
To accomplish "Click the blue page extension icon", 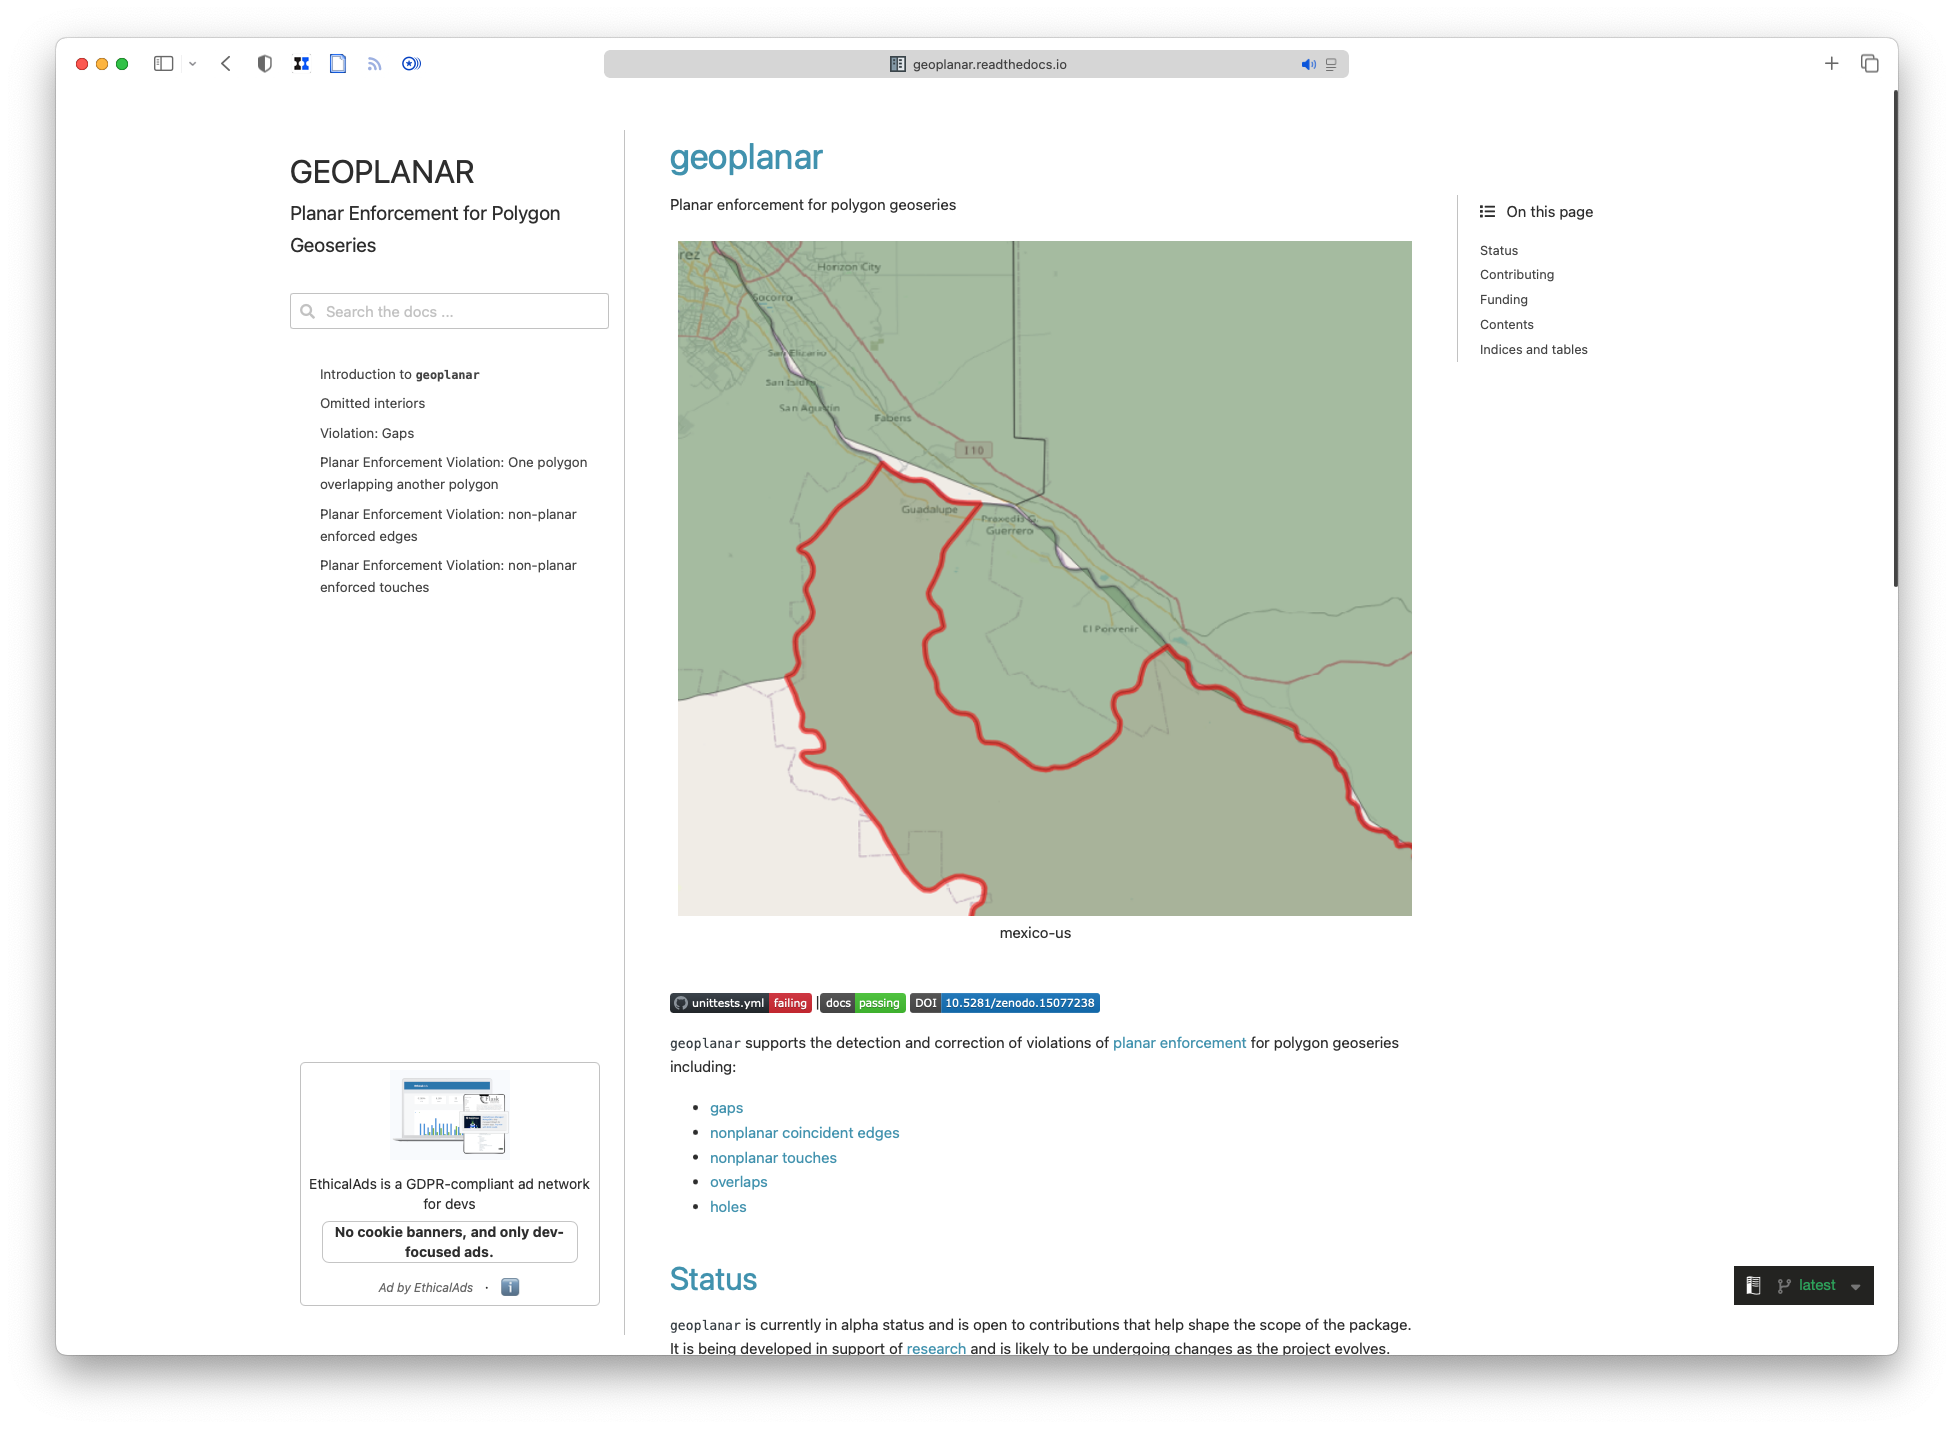I will 338,64.
